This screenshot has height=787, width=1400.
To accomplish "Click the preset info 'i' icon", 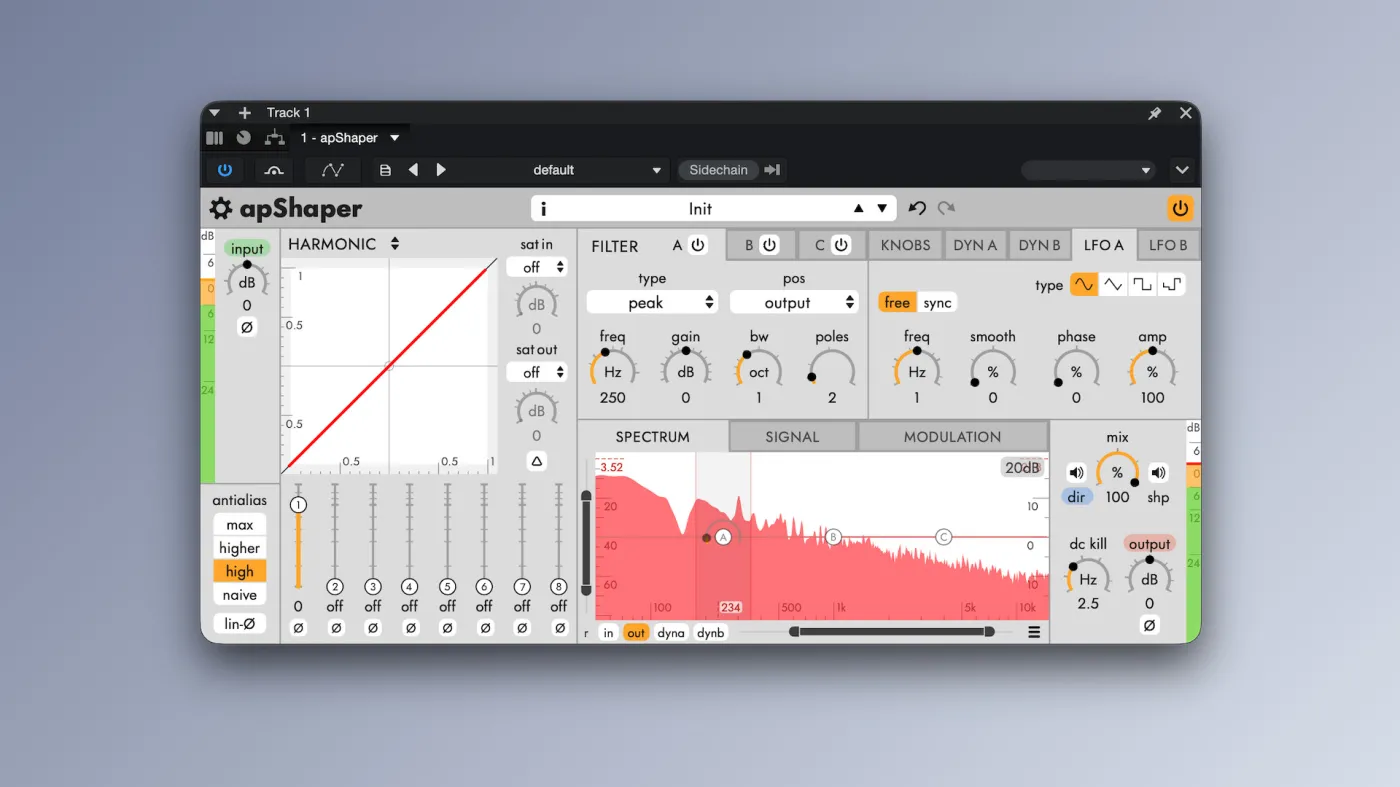I will click(543, 209).
